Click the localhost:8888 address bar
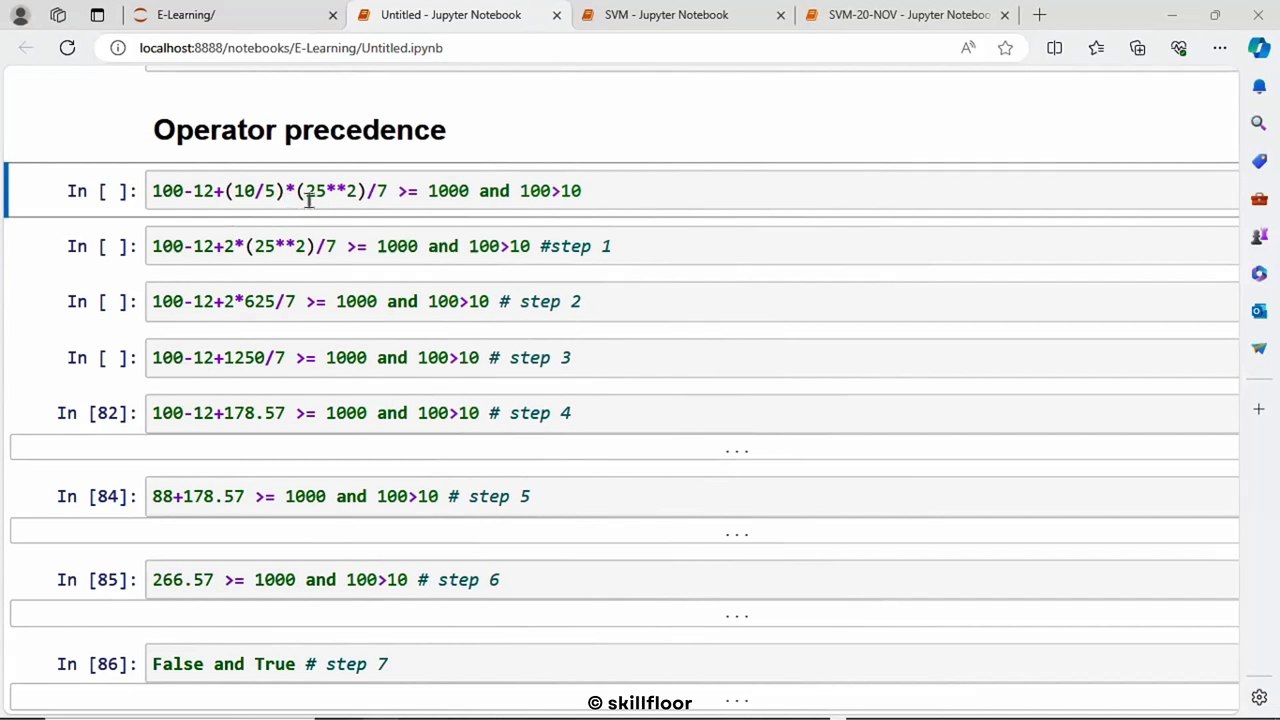Viewport: 1280px width, 720px height. 540,48
